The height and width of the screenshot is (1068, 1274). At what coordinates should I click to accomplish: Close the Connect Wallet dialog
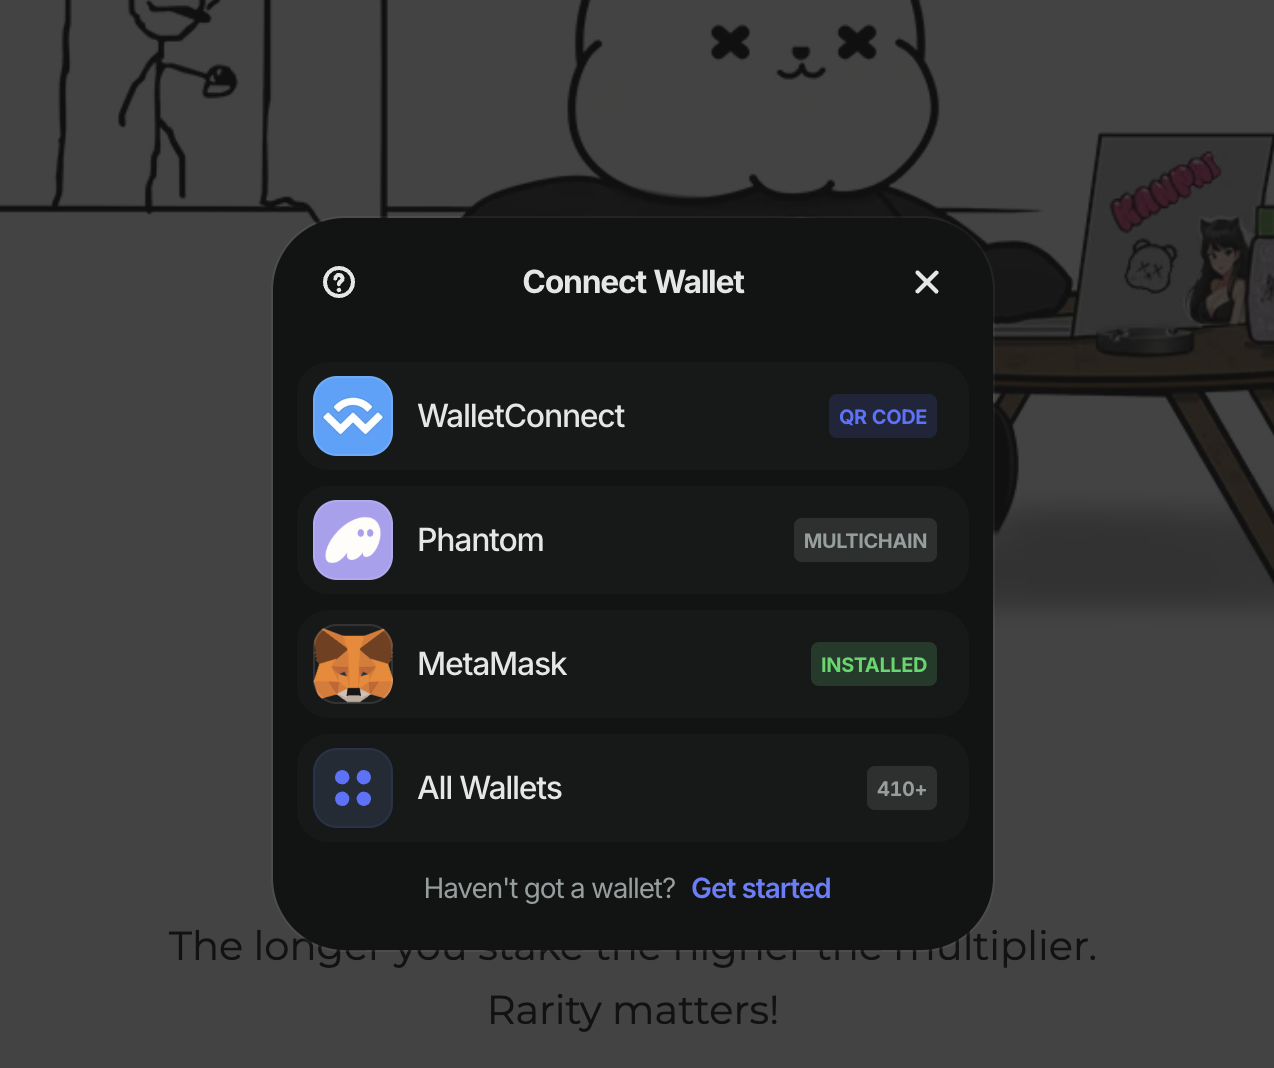(x=927, y=282)
